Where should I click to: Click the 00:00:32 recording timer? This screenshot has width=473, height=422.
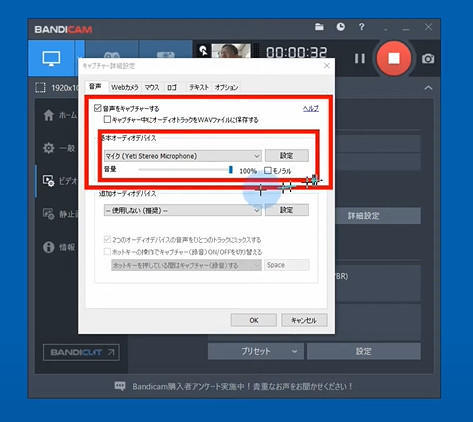coord(296,52)
